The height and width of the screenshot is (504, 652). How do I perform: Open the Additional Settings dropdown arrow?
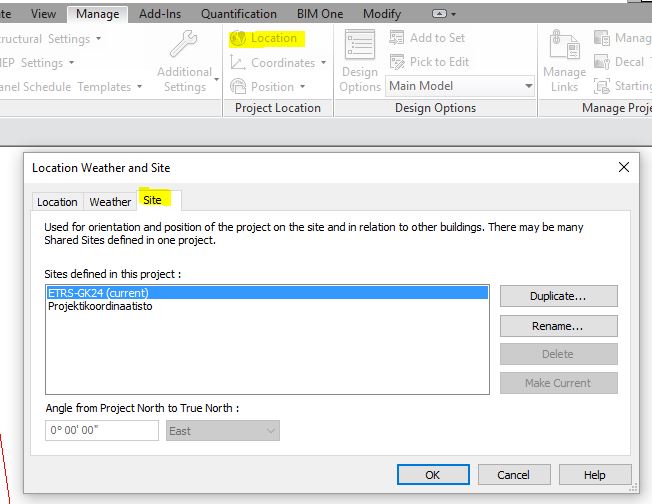(x=217, y=79)
